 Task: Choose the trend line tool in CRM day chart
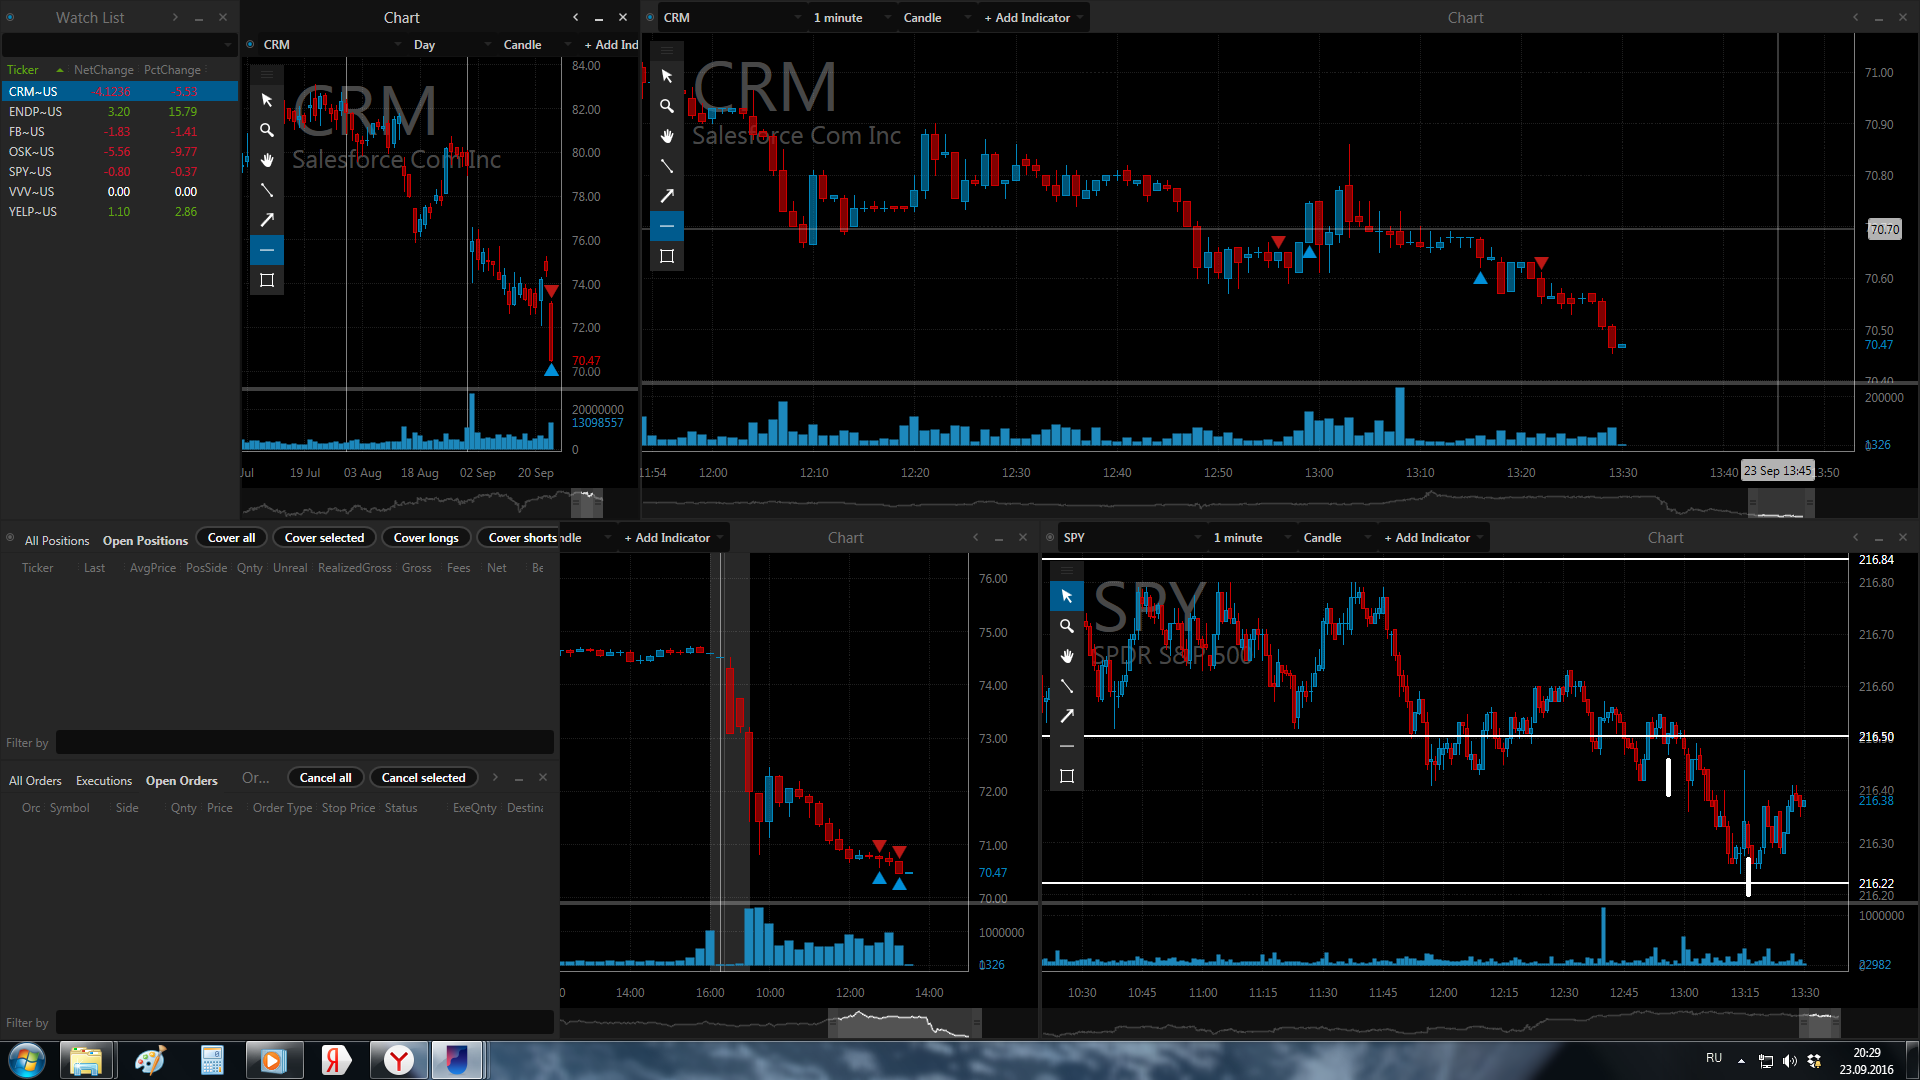coord(267,190)
